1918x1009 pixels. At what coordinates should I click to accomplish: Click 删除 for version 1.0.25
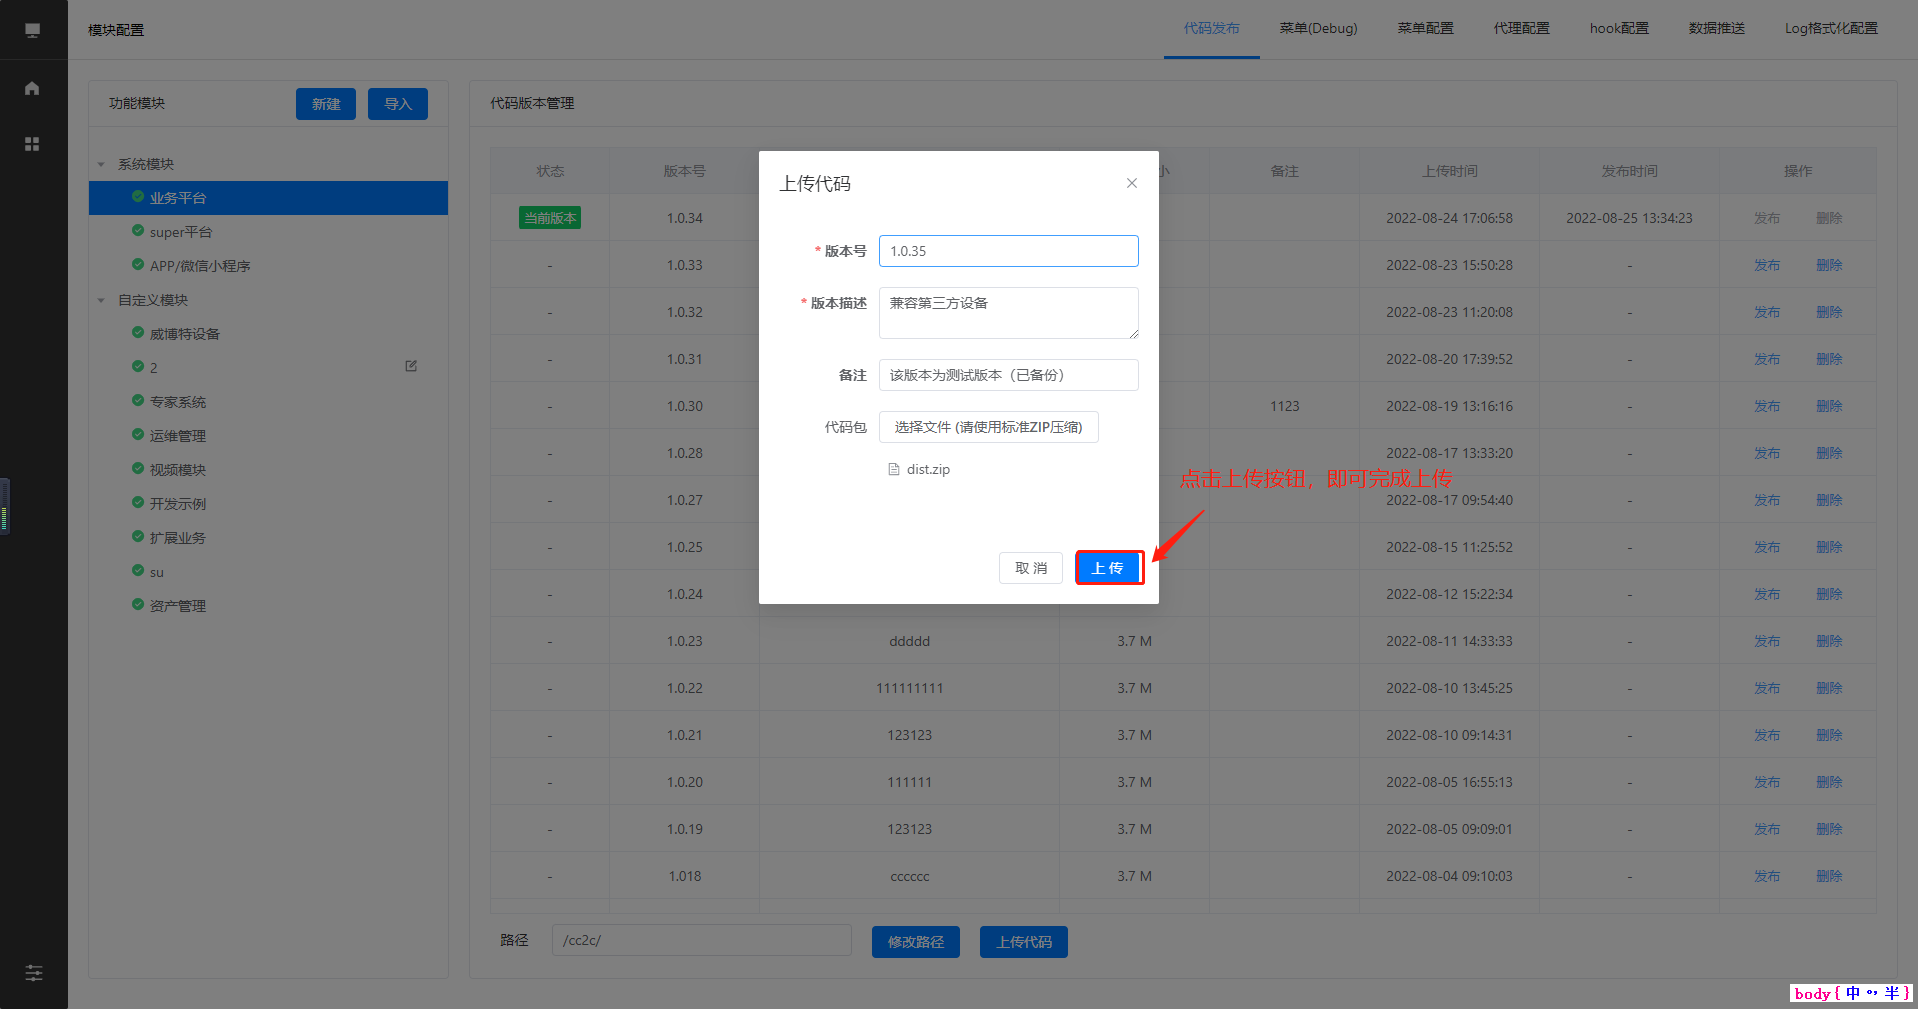point(1829,547)
